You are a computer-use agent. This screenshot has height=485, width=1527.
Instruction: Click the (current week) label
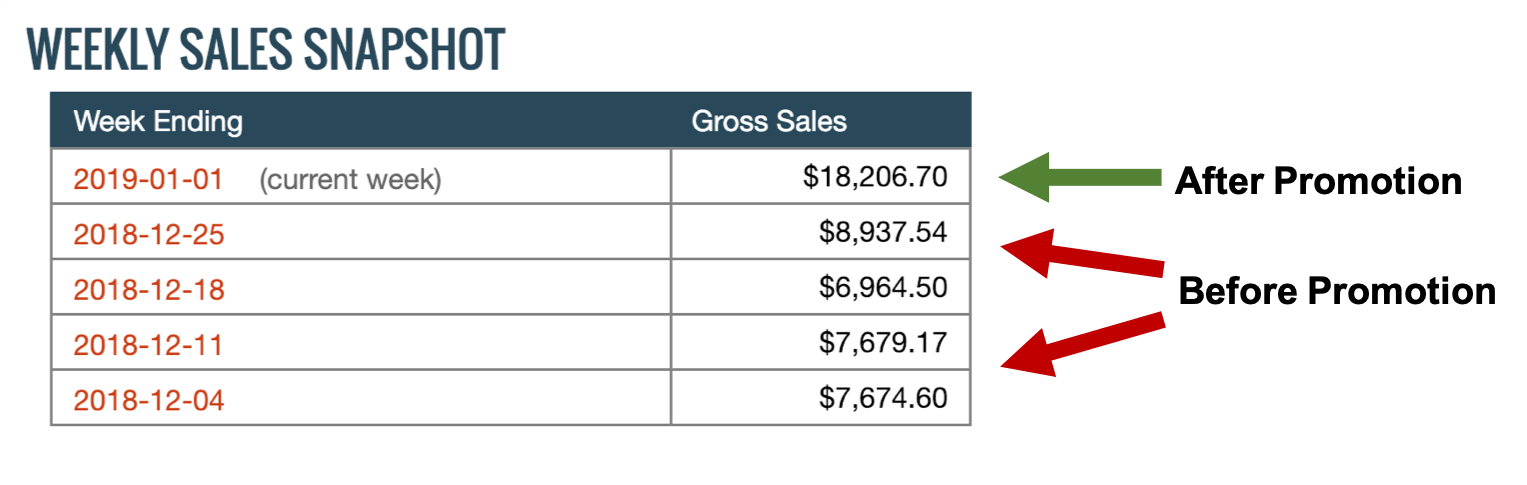click(350, 181)
